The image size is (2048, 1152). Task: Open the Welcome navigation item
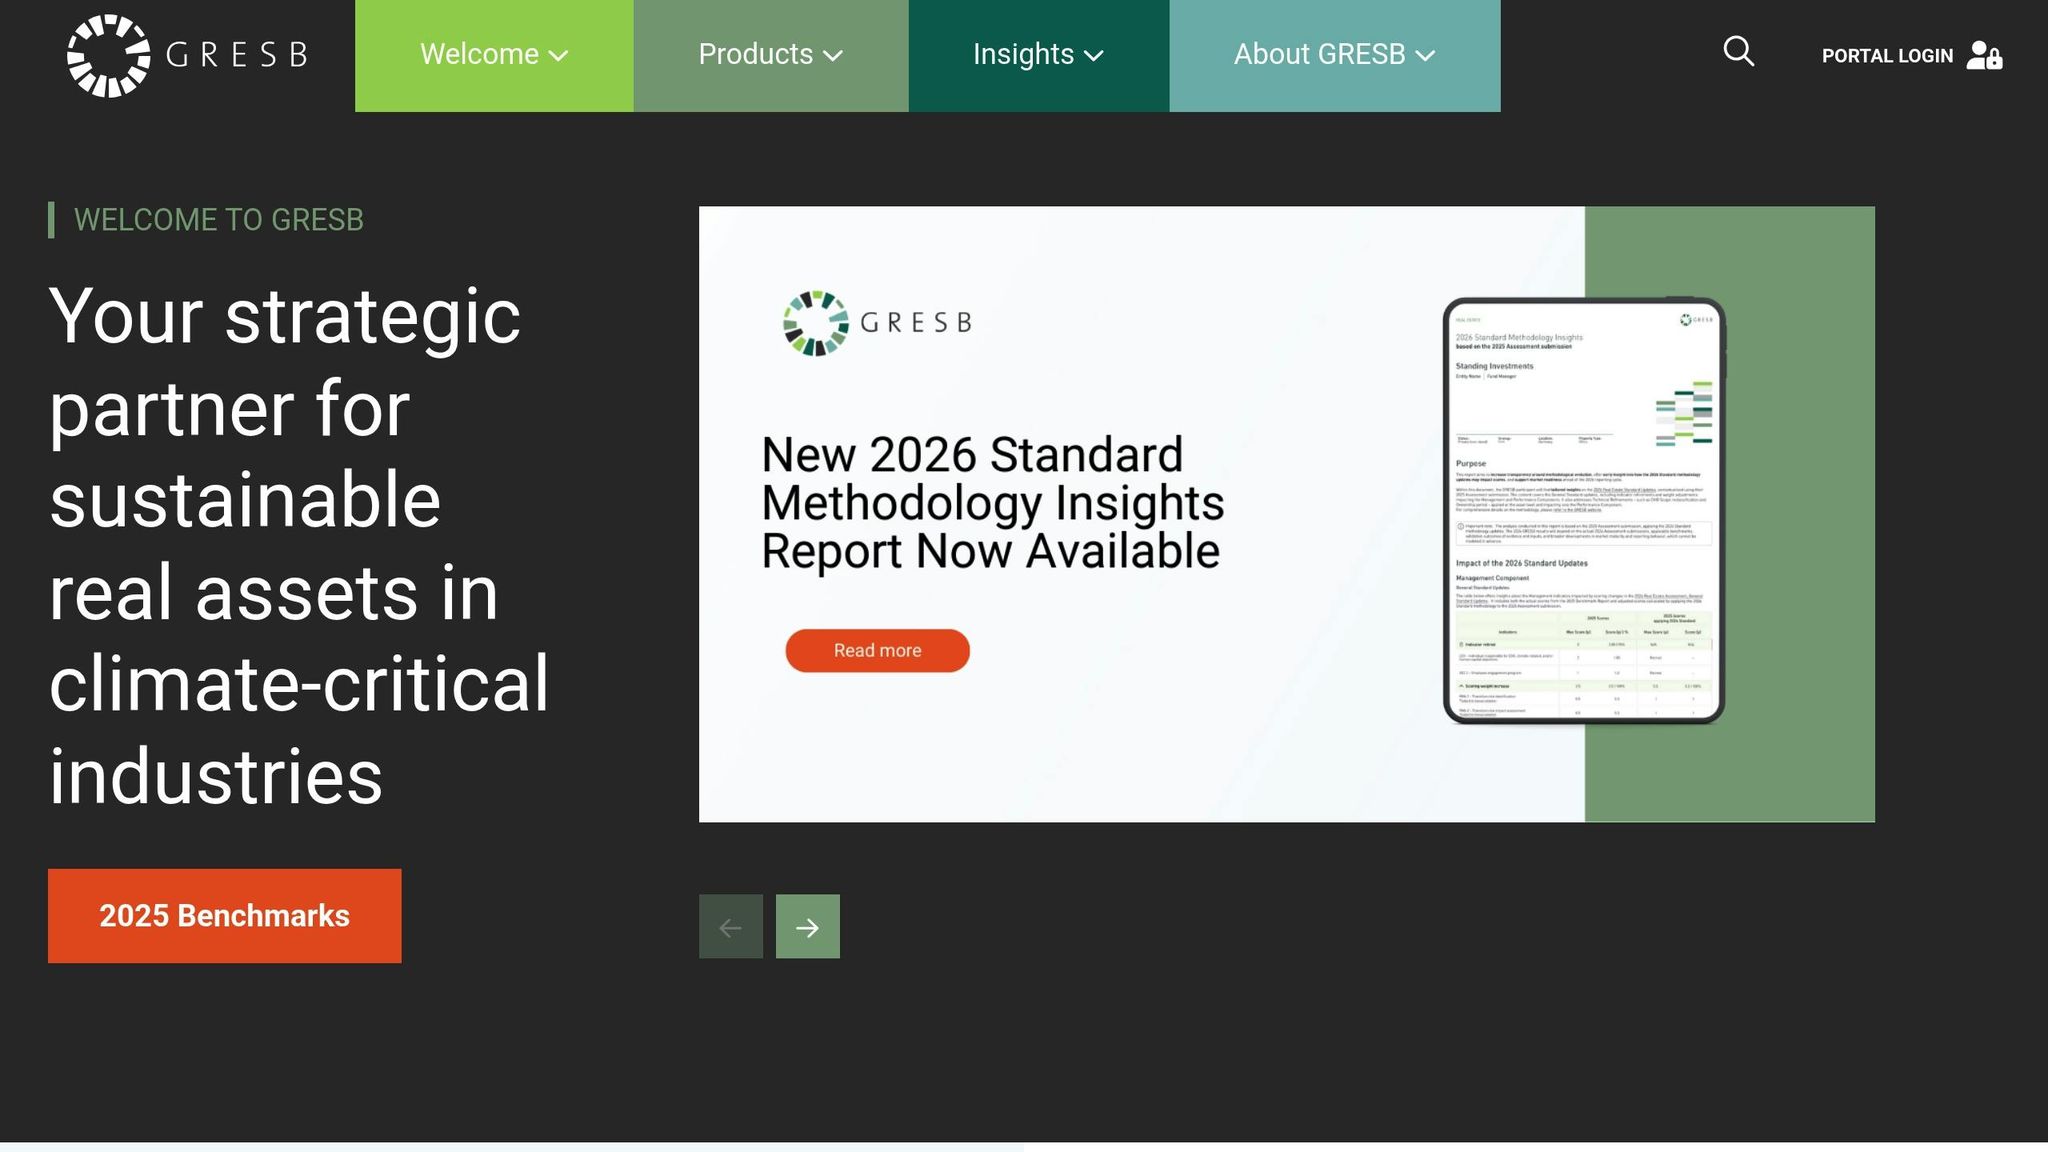tap(479, 54)
